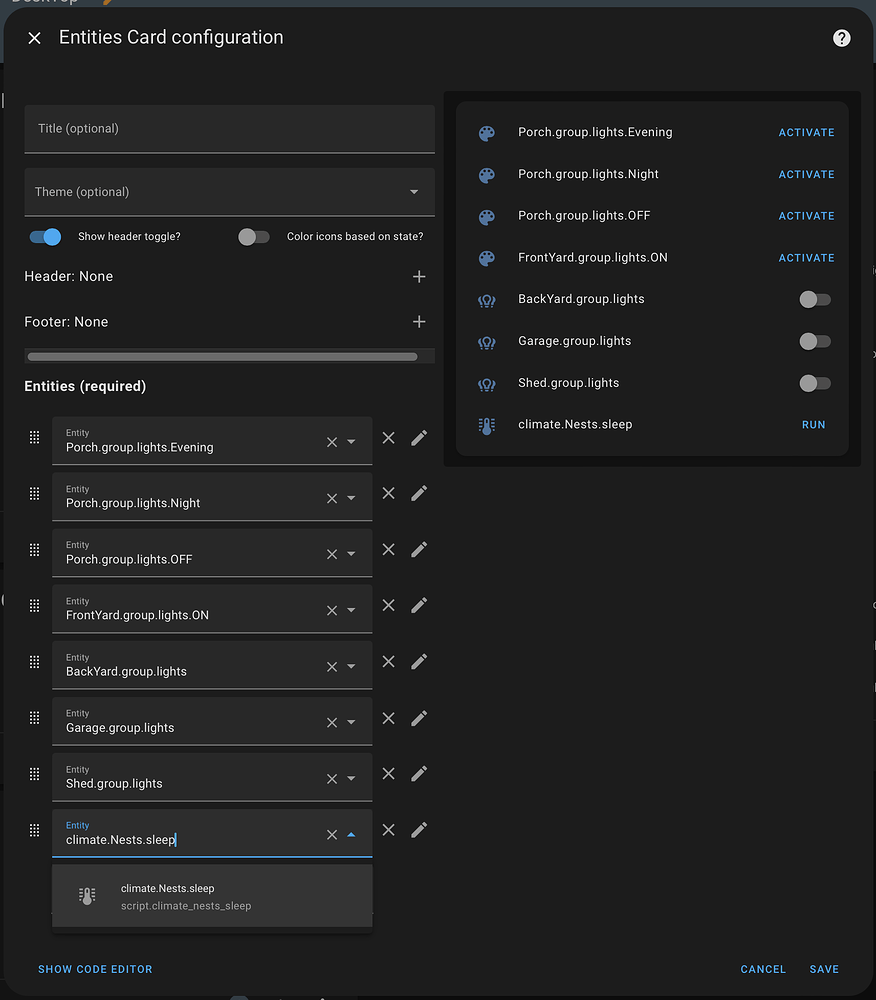Collapse the climate.Nests.sleep entity dropdown

(x=351, y=834)
